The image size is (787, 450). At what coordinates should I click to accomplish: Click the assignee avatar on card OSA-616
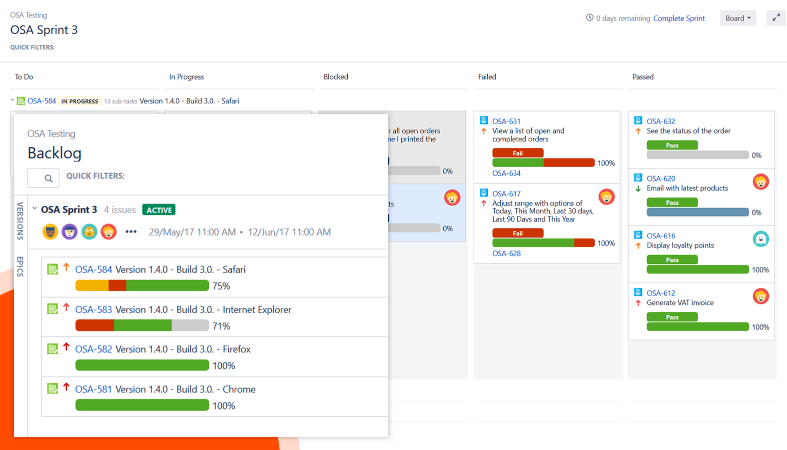click(x=760, y=238)
